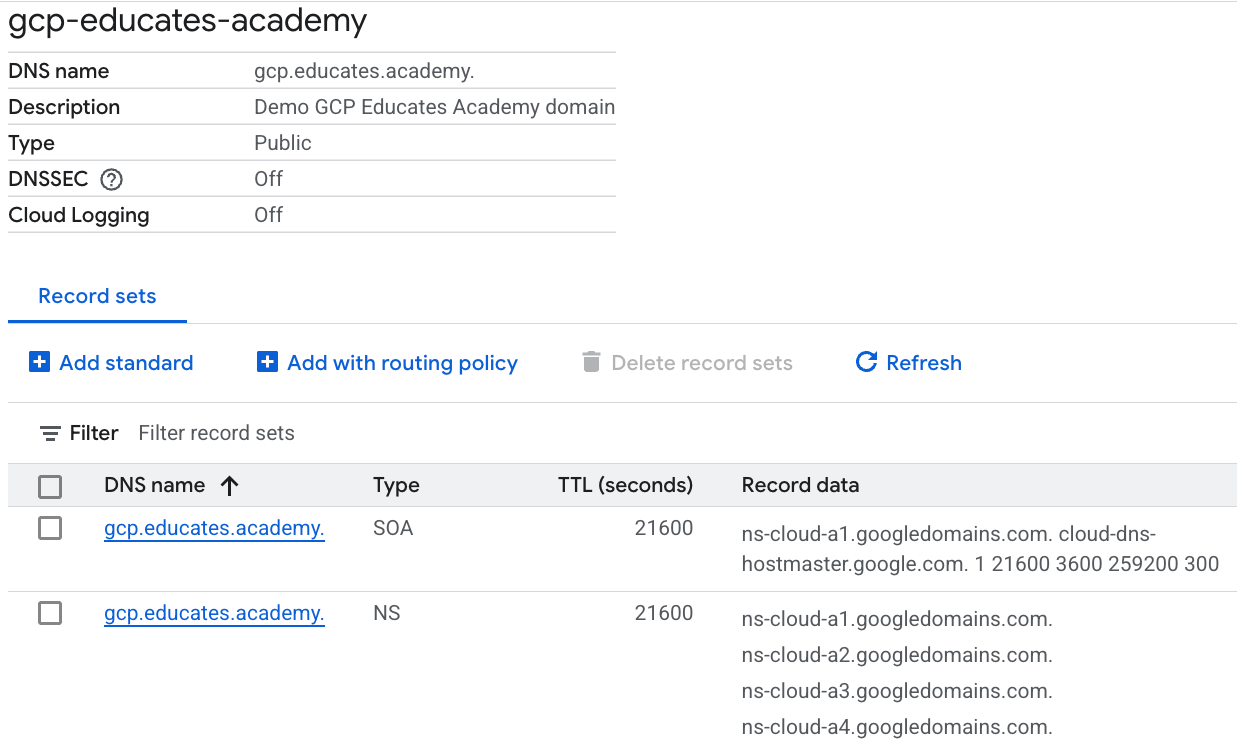Image resolution: width=1237 pixels, height=752 pixels.
Task: Click Add with routing policy button
Action: 387,362
